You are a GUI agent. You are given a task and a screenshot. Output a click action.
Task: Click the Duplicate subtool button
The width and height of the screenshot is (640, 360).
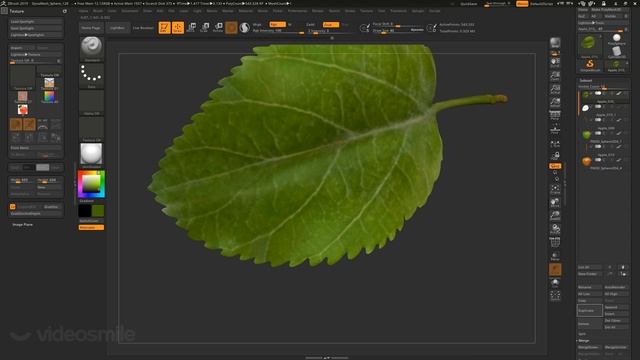pos(590,311)
